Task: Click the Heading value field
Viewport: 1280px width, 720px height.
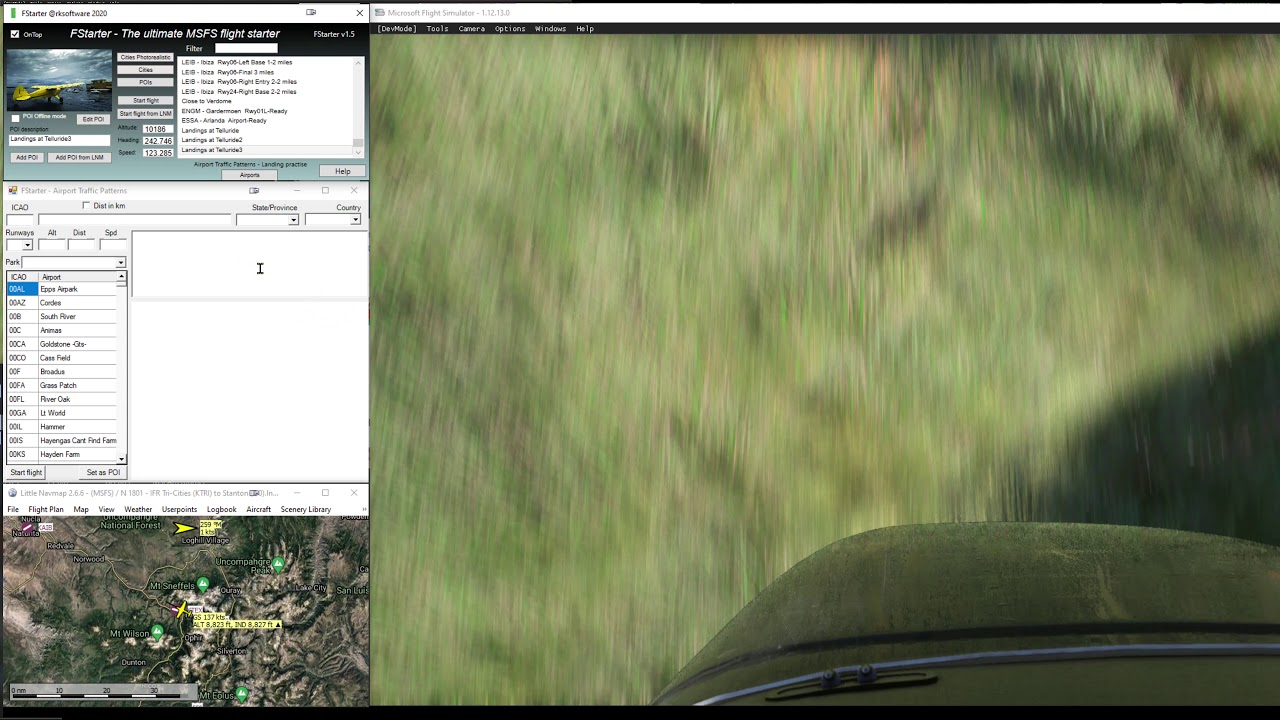Action: 157,141
